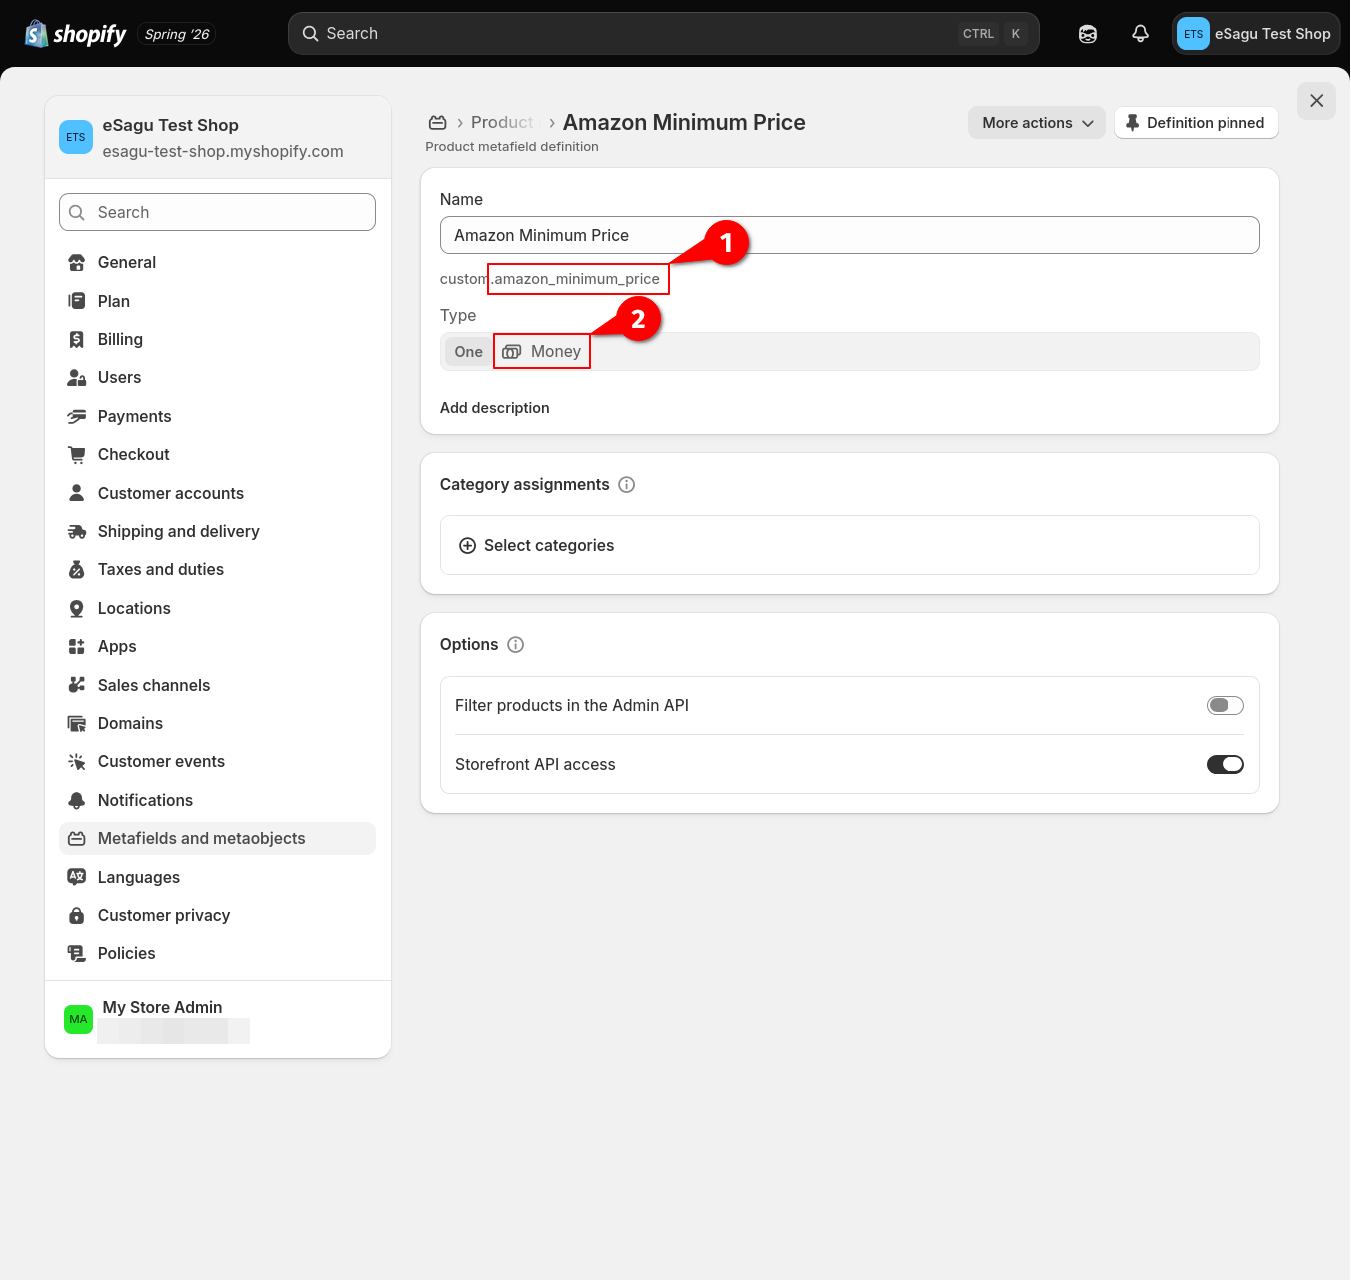
Task: Click the Users icon in sidebar
Action: (77, 378)
